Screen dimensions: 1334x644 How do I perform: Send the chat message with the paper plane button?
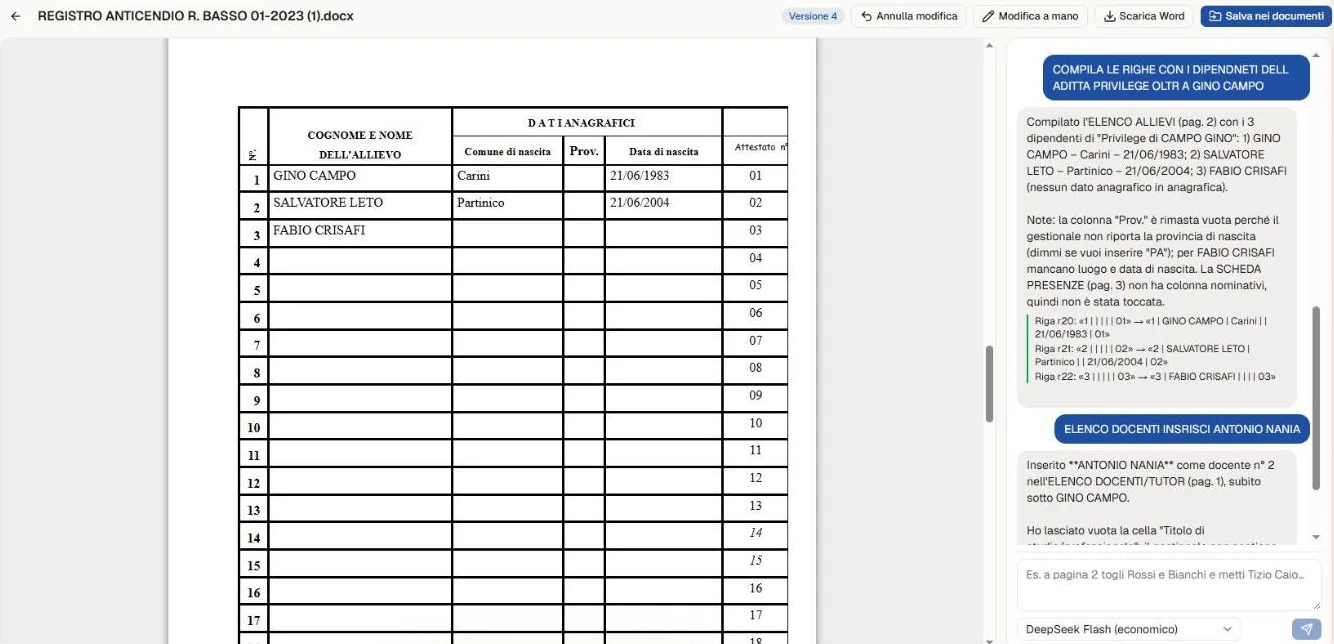click(1306, 629)
